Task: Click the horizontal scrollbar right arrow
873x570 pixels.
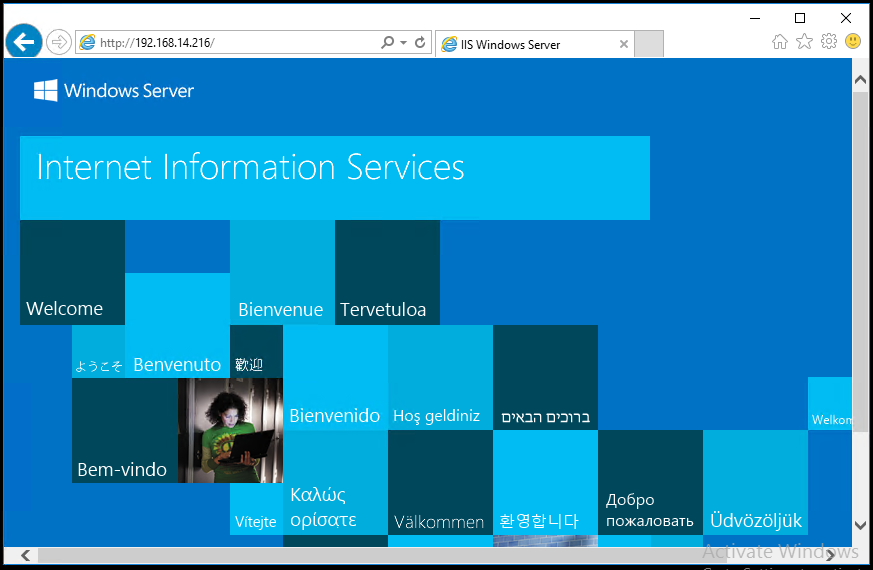Action: [x=831, y=555]
